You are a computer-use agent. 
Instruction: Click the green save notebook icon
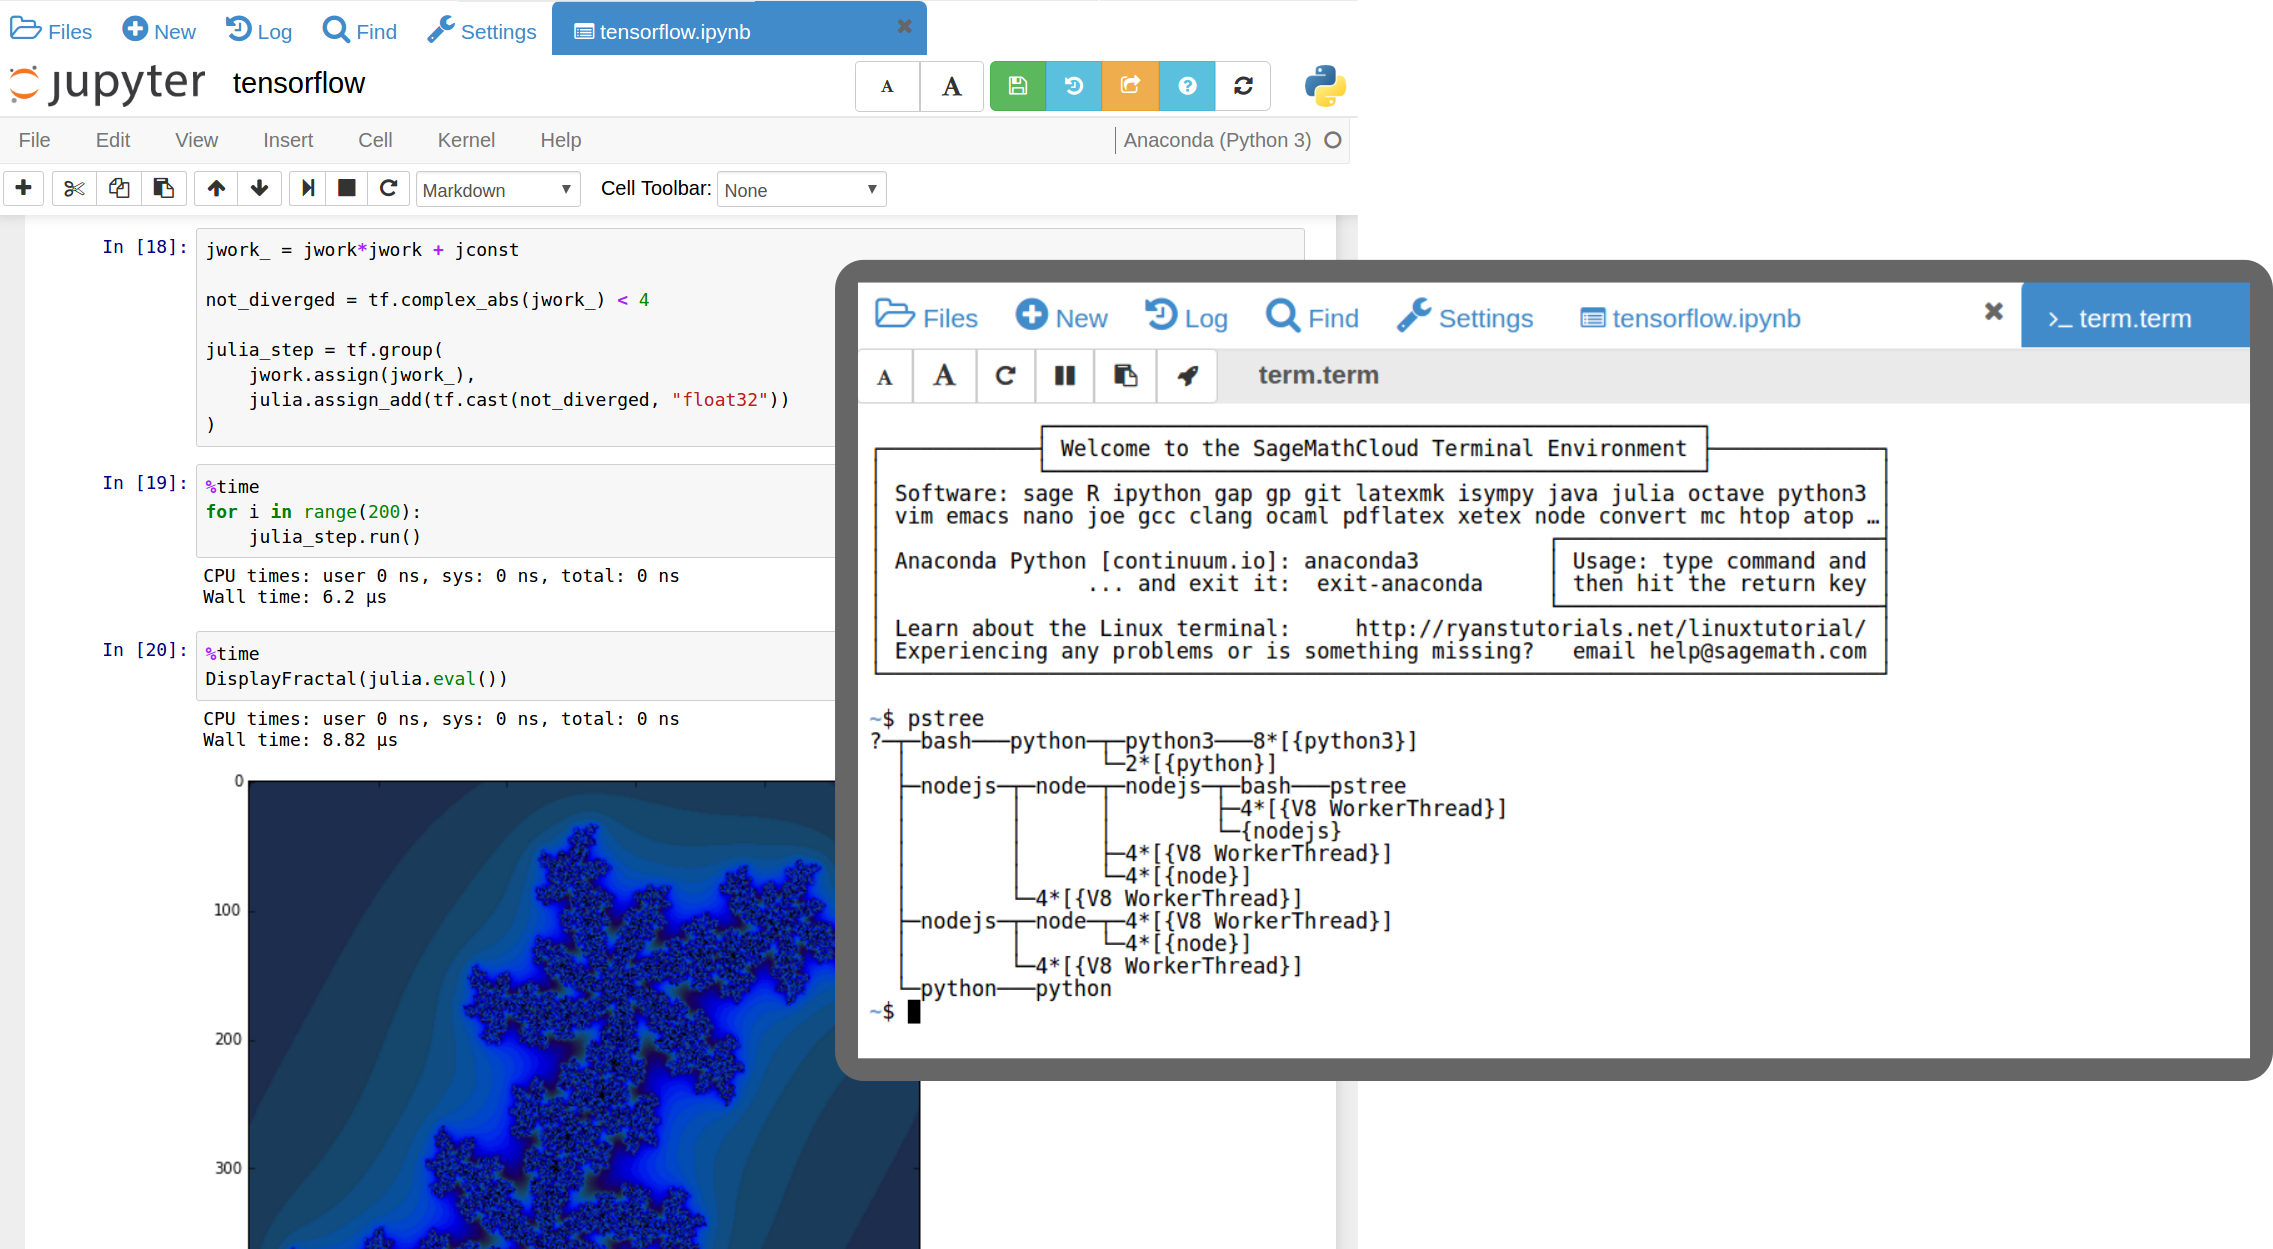click(x=1017, y=86)
